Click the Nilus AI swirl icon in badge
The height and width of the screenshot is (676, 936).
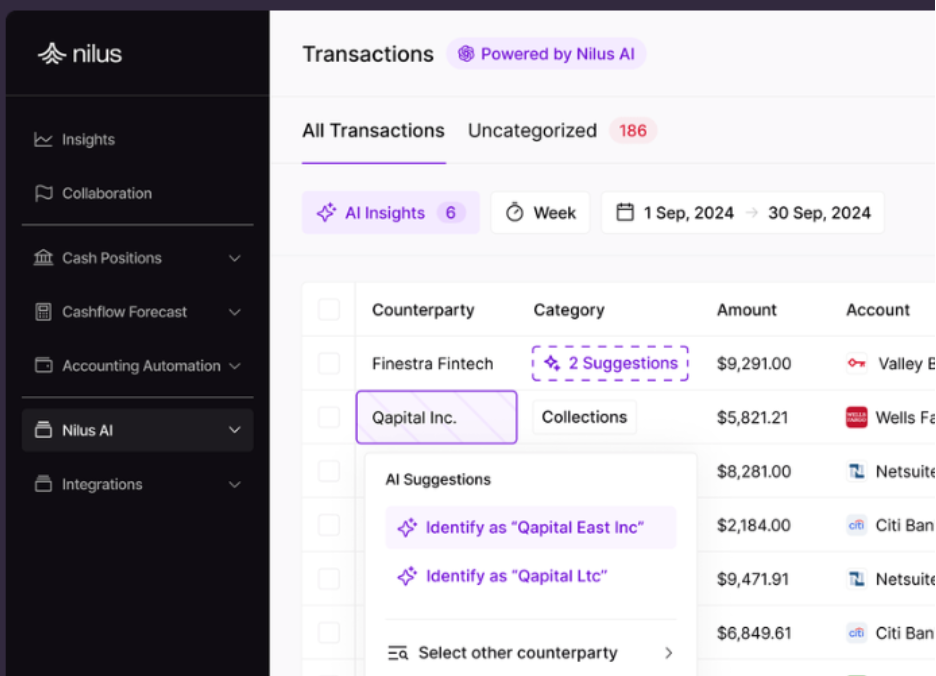[x=466, y=54]
